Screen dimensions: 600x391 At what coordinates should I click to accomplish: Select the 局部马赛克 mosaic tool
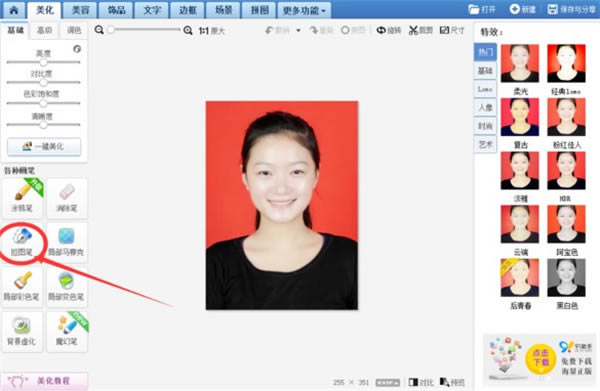point(67,243)
